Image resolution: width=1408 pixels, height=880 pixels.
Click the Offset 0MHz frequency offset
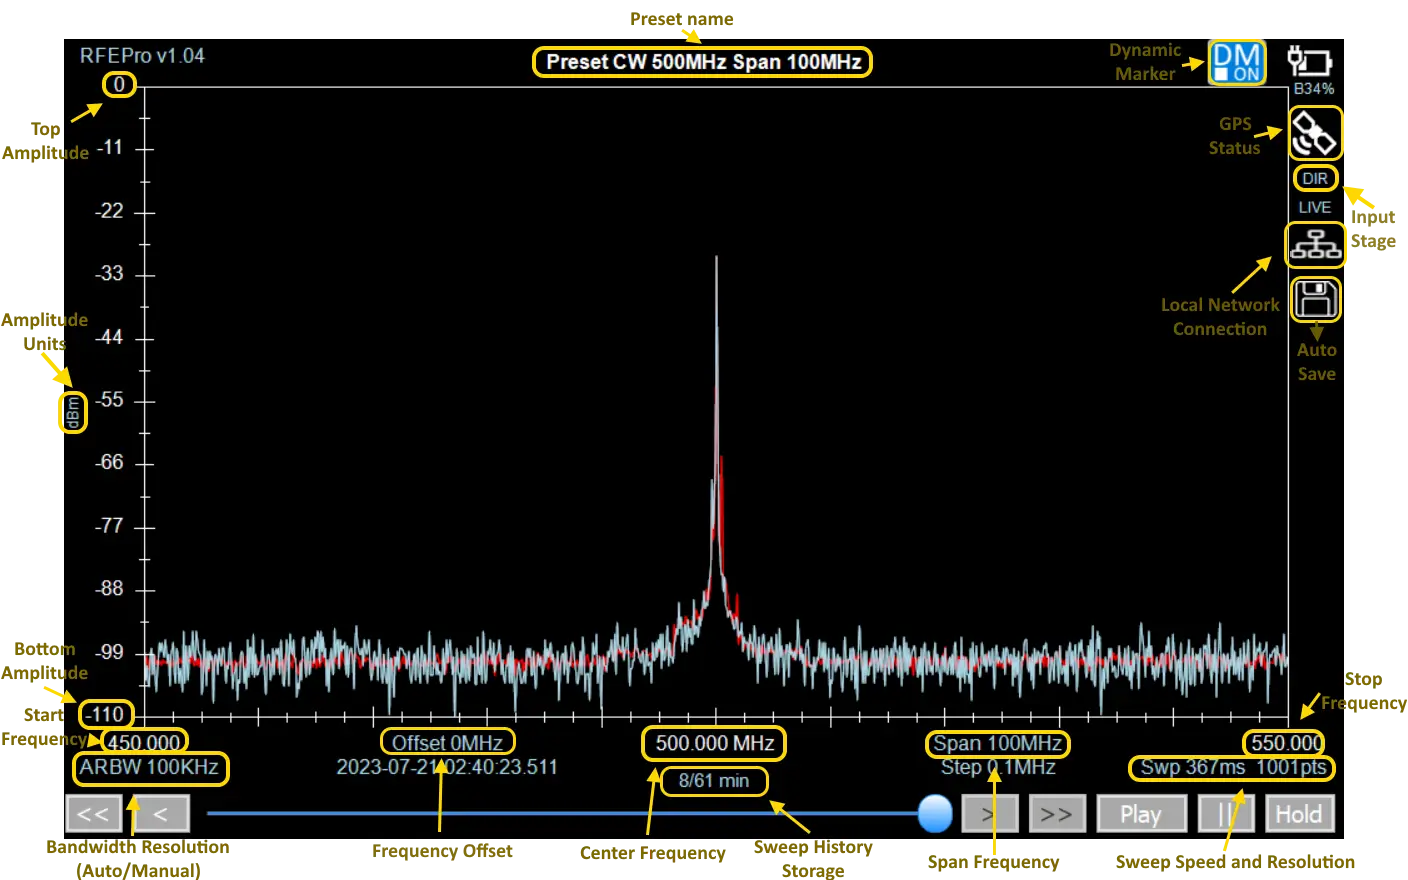coord(447,743)
